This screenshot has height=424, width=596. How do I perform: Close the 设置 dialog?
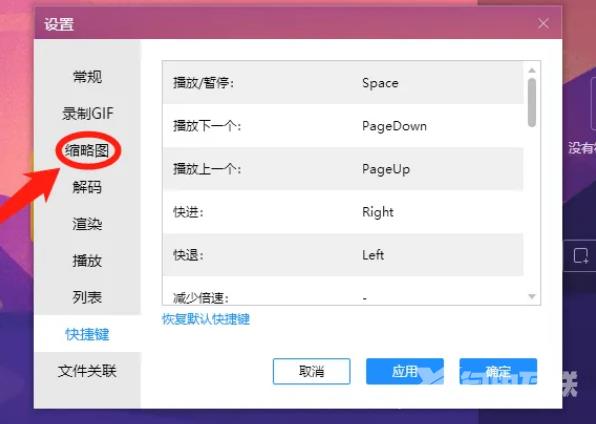[x=543, y=24]
